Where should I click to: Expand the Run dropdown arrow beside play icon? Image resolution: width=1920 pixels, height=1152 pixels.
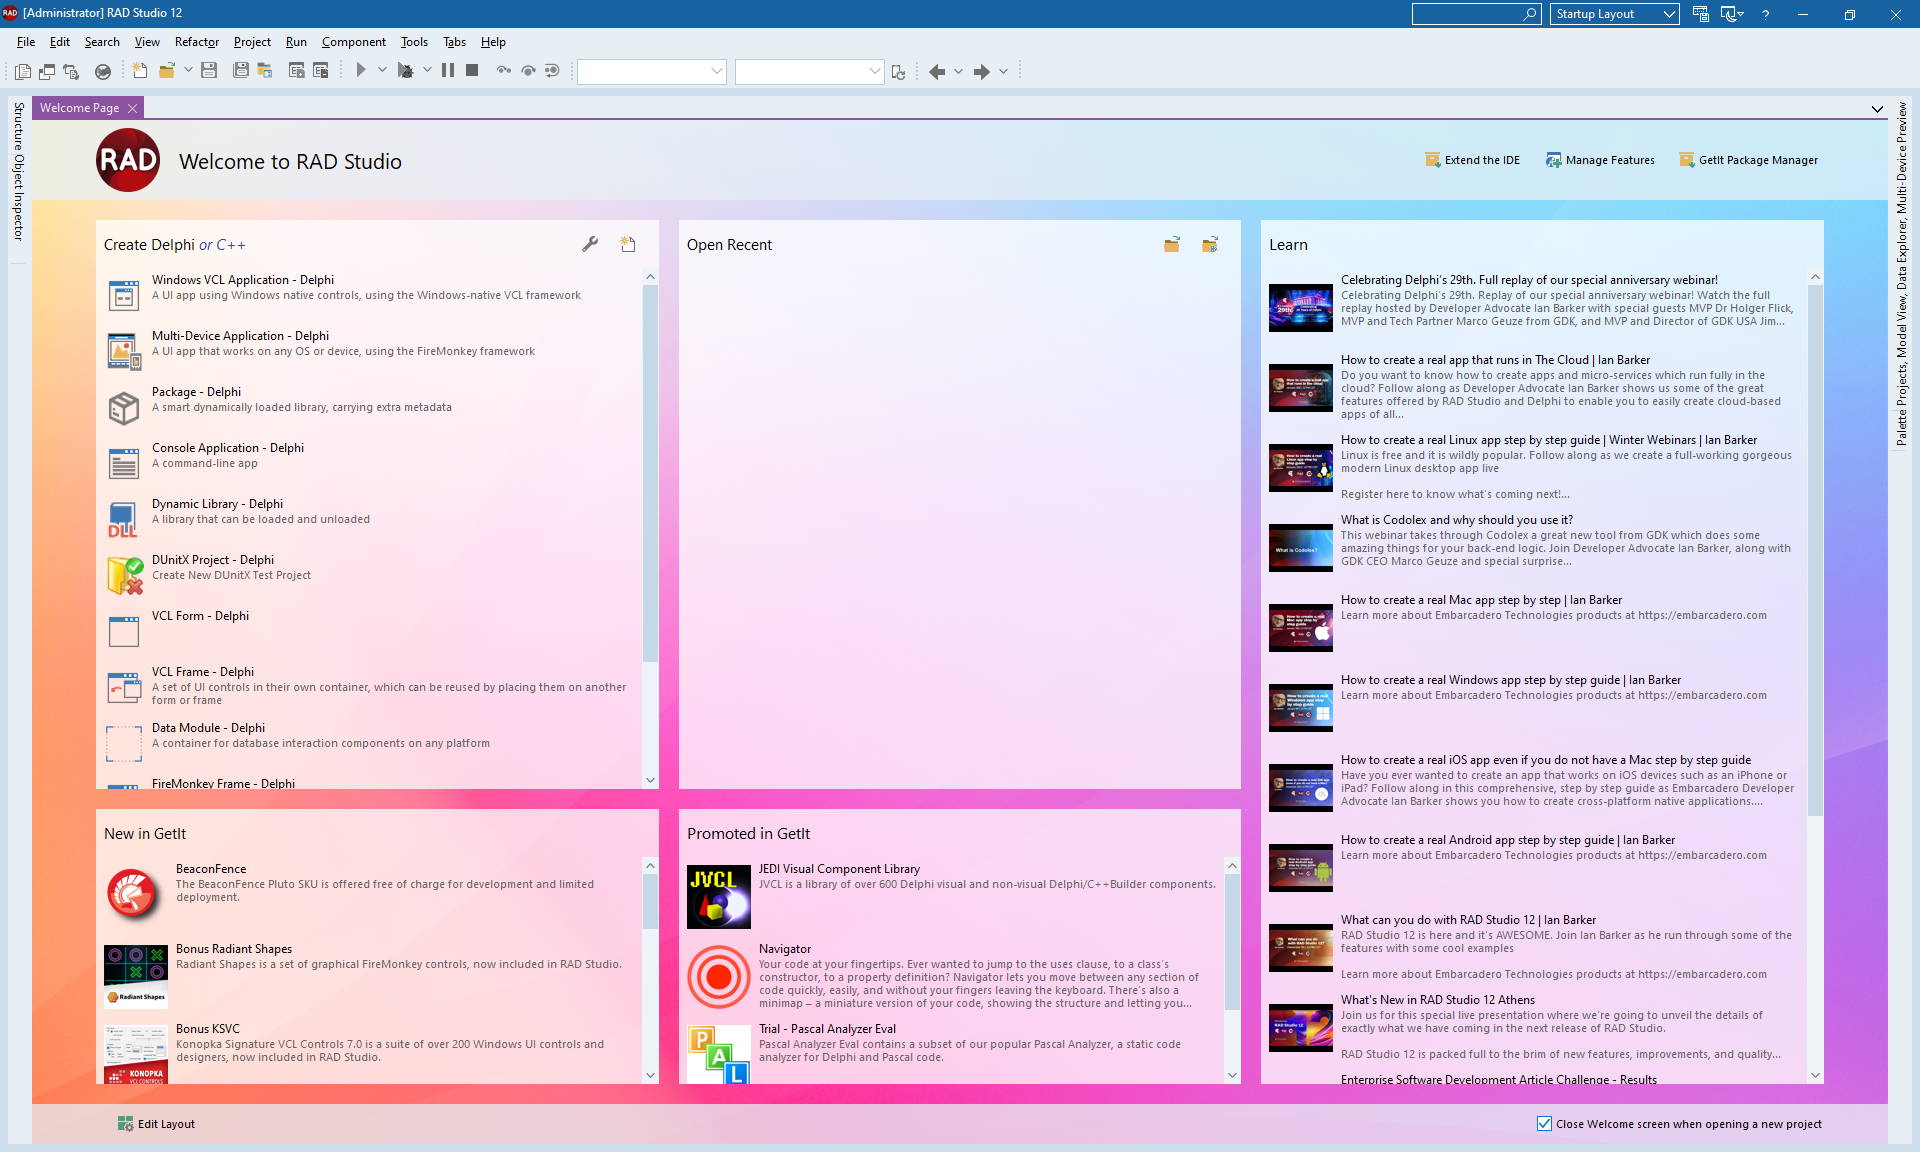(x=382, y=71)
